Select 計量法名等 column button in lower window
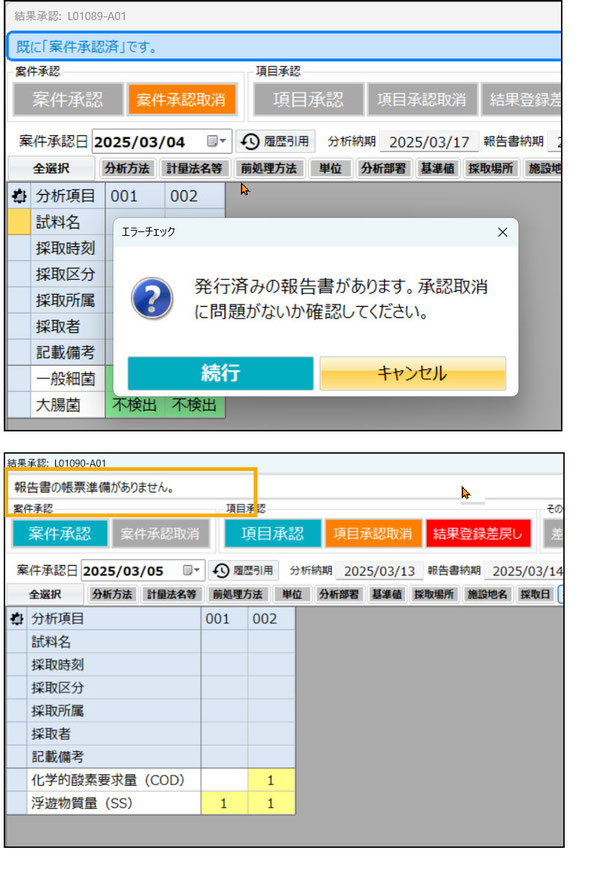The height and width of the screenshot is (871, 599). [172, 594]
